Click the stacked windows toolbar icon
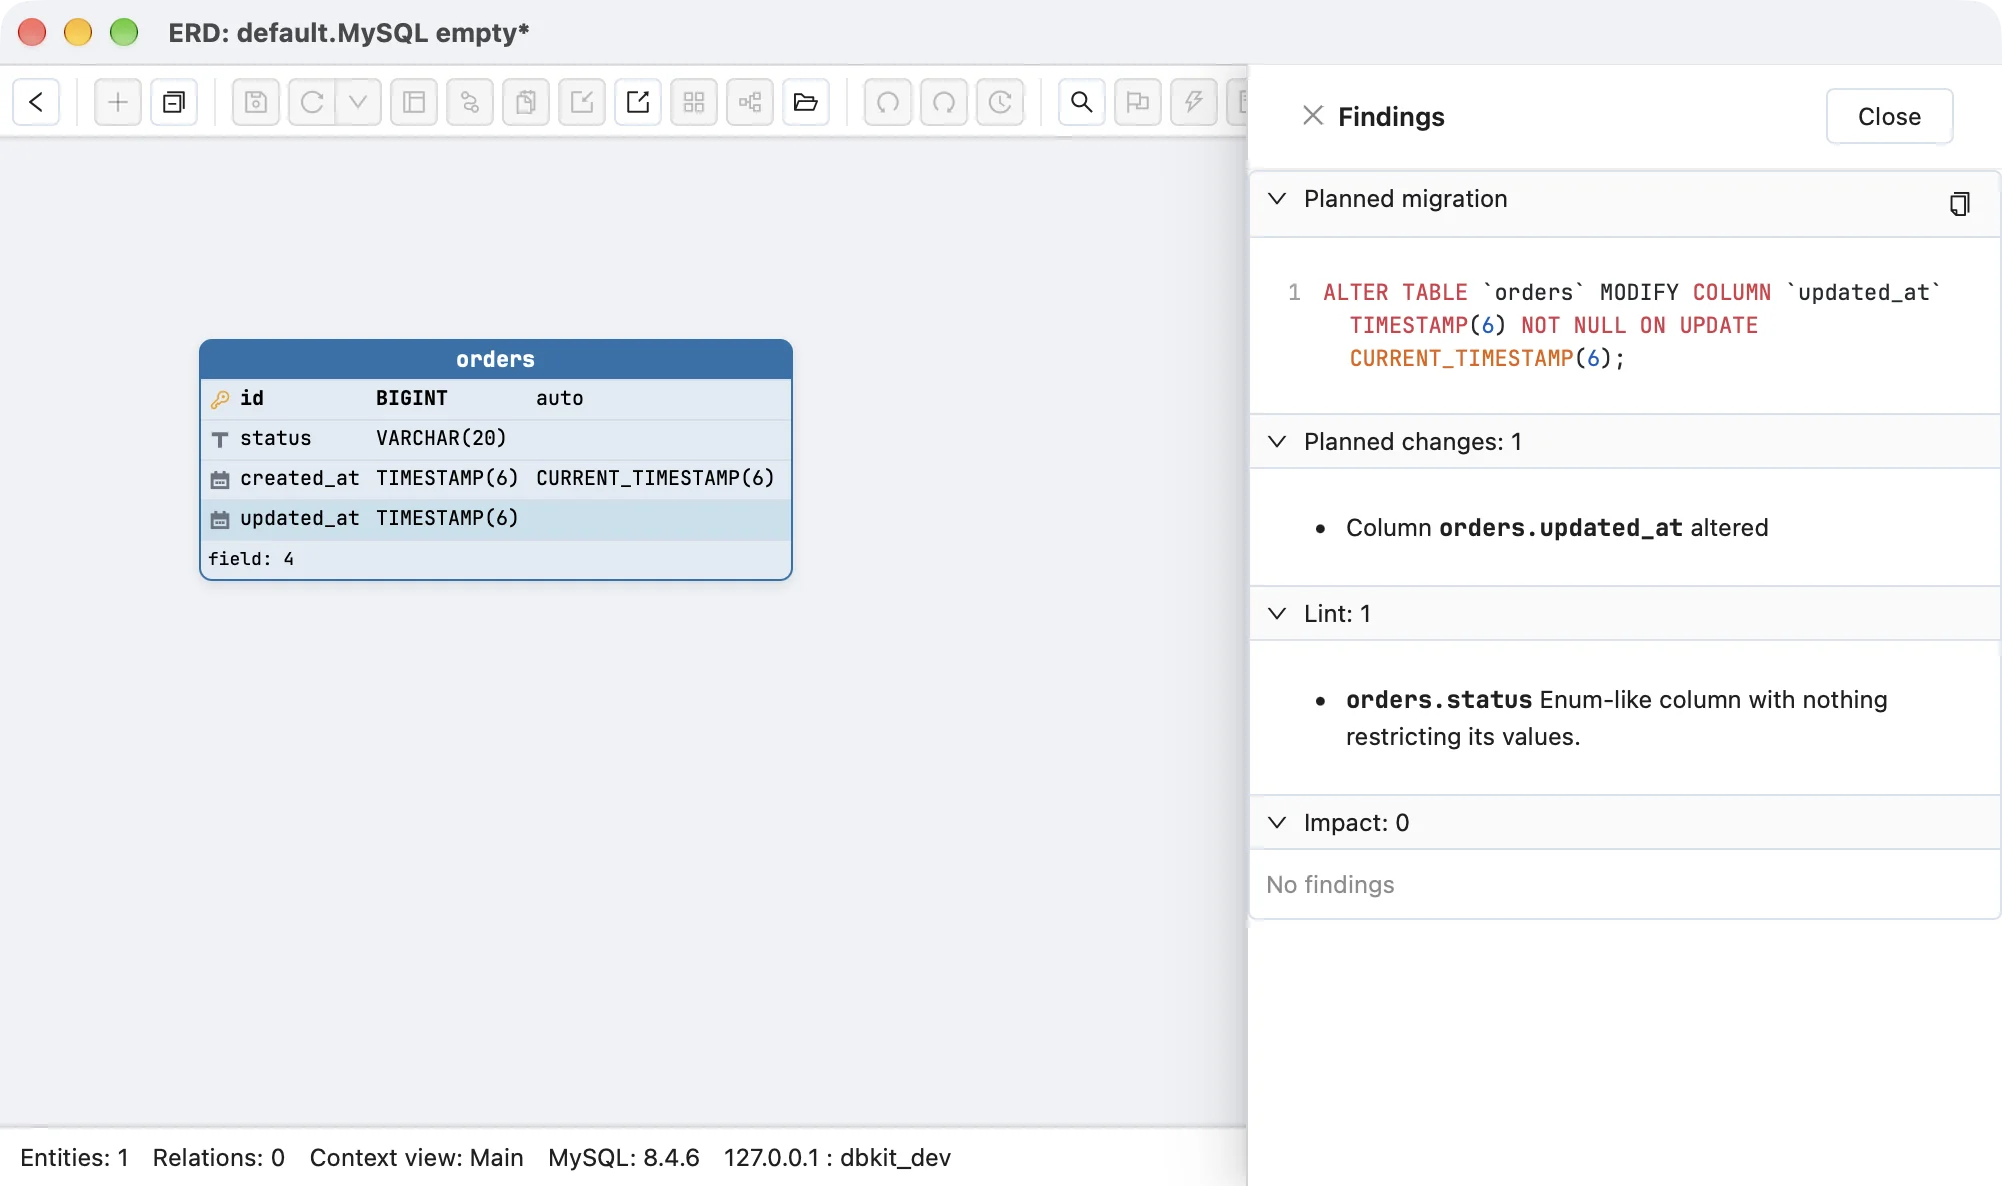Screen dimensions: 2002x1186 (x=174, y=102)
